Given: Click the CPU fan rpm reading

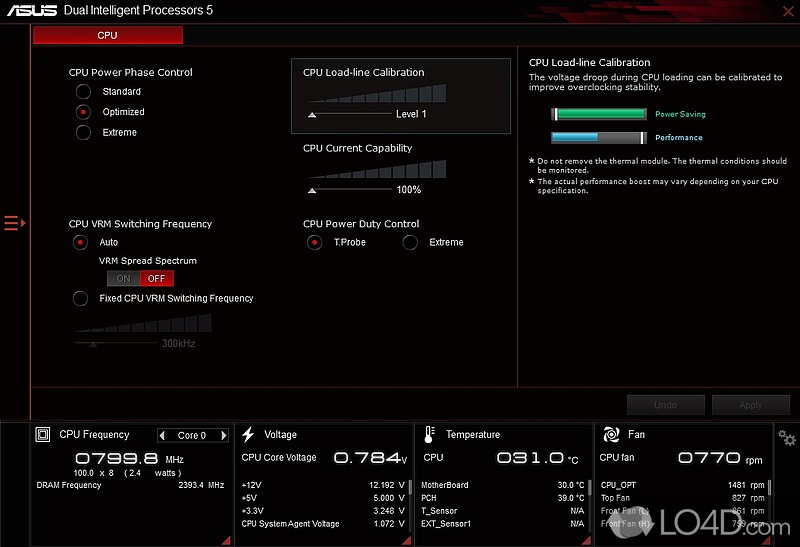Looking at the screenshot, I should 720,458.
